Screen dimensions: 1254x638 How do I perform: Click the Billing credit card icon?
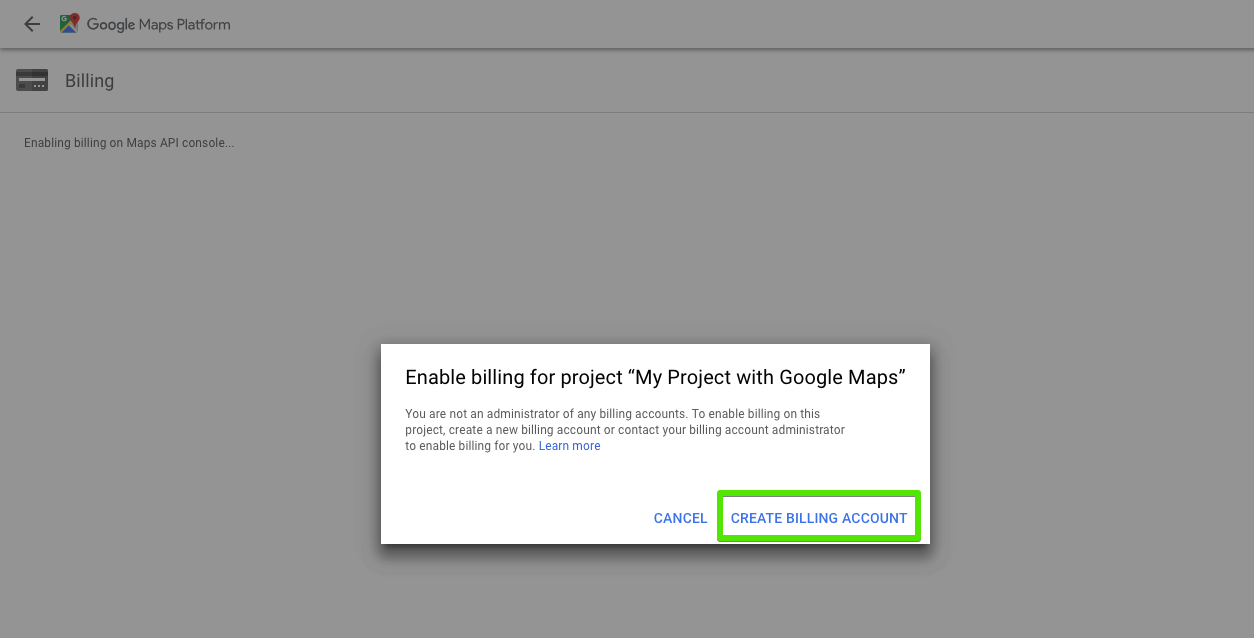pyautogui.click(x=32, y=80)
